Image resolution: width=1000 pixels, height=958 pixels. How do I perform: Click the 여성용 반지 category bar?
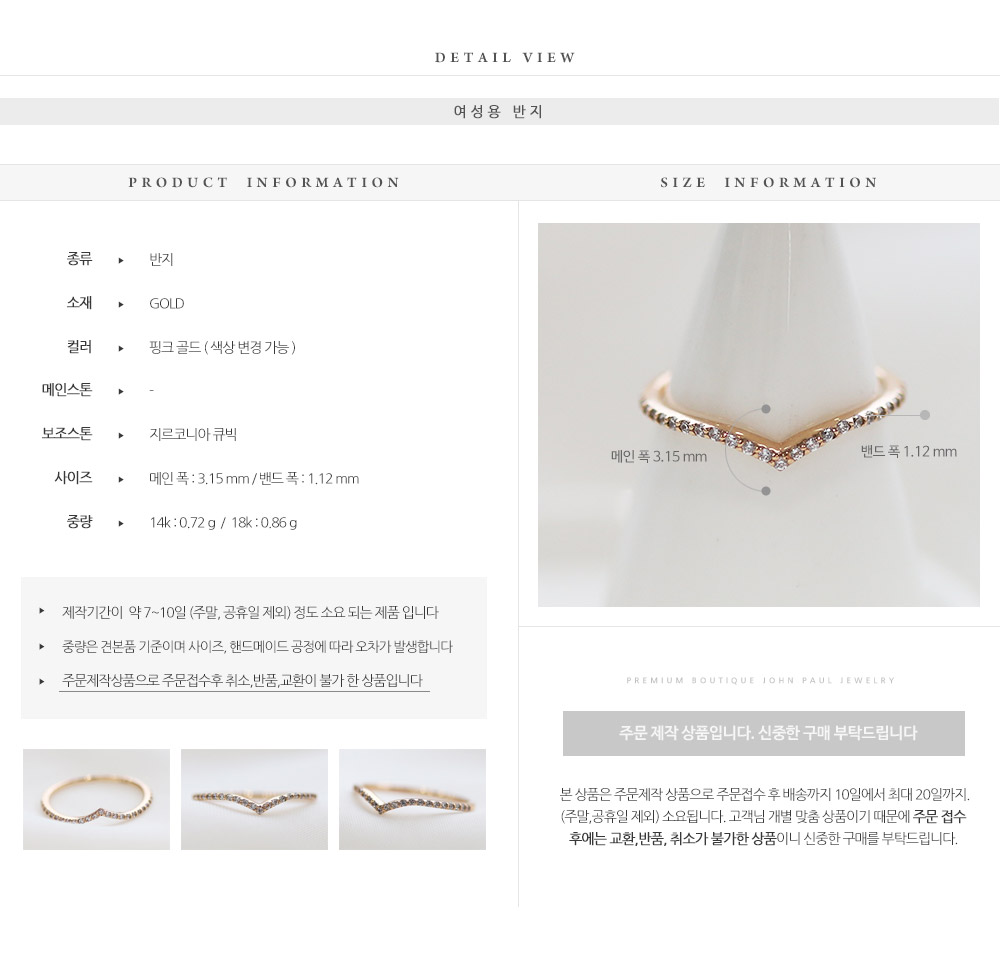[x=499, y=112]
